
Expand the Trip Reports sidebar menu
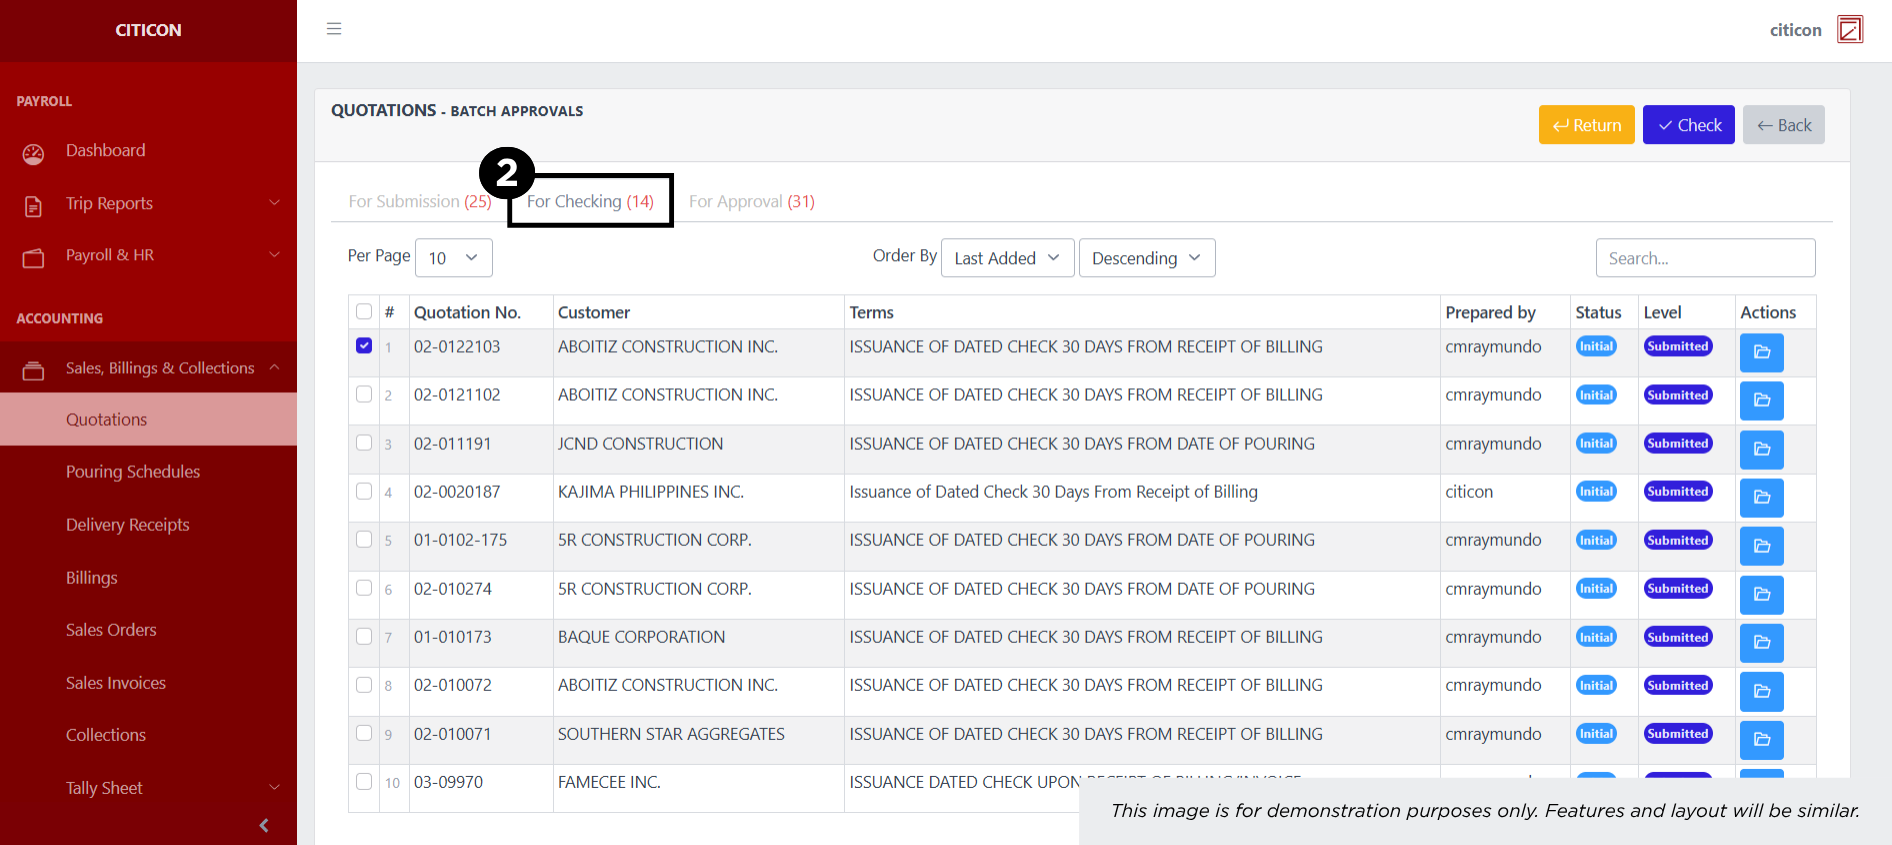[x=148, y=203]
